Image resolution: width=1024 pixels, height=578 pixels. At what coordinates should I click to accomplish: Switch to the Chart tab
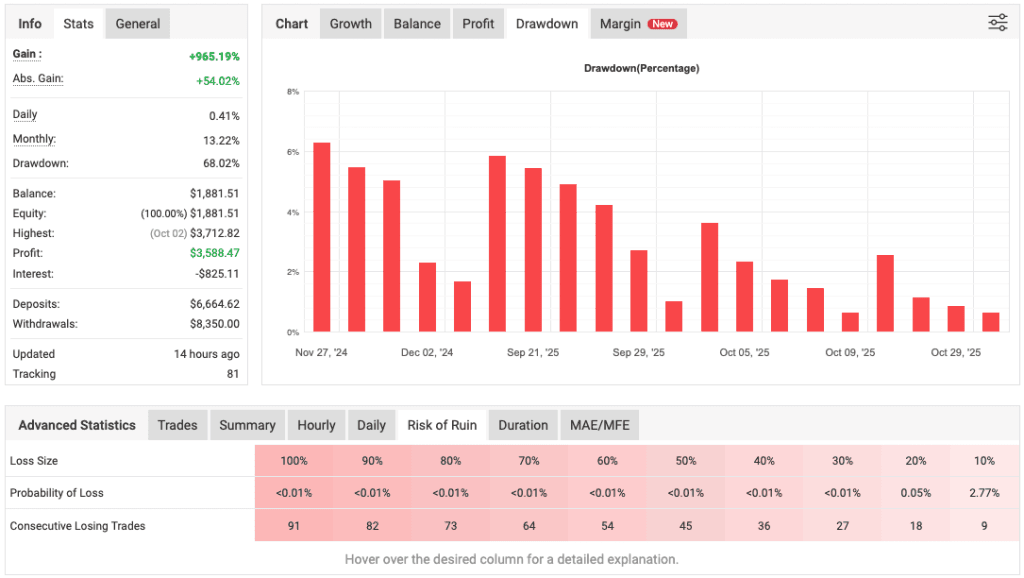291,24
